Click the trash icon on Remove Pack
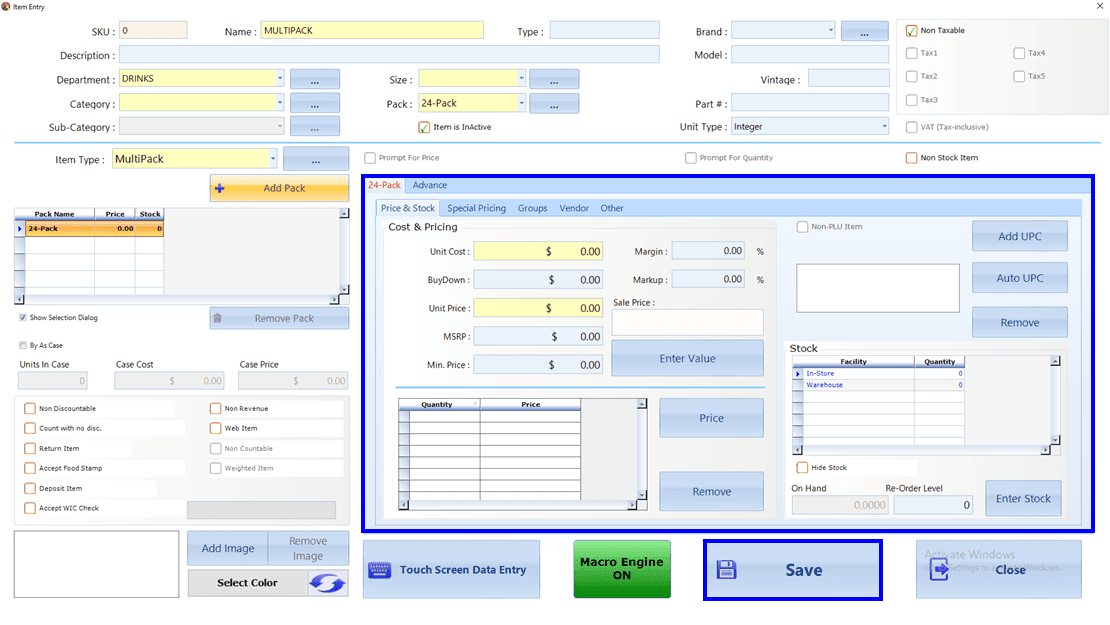This screenshot has width=1110, height=625. coord(217,319)
